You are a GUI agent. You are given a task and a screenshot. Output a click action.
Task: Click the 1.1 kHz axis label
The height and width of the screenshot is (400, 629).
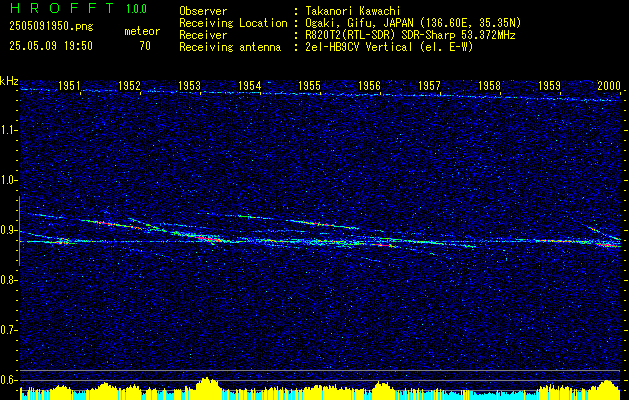tap(7, 130)
